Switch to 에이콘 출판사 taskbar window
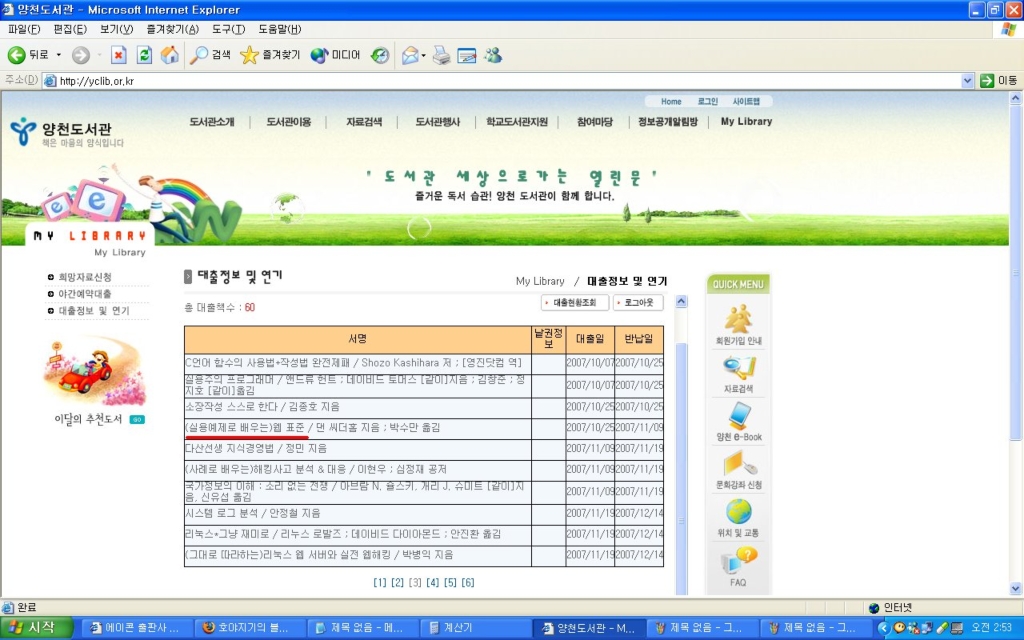This screenshot has width=1024, height=640. (138, 628)
